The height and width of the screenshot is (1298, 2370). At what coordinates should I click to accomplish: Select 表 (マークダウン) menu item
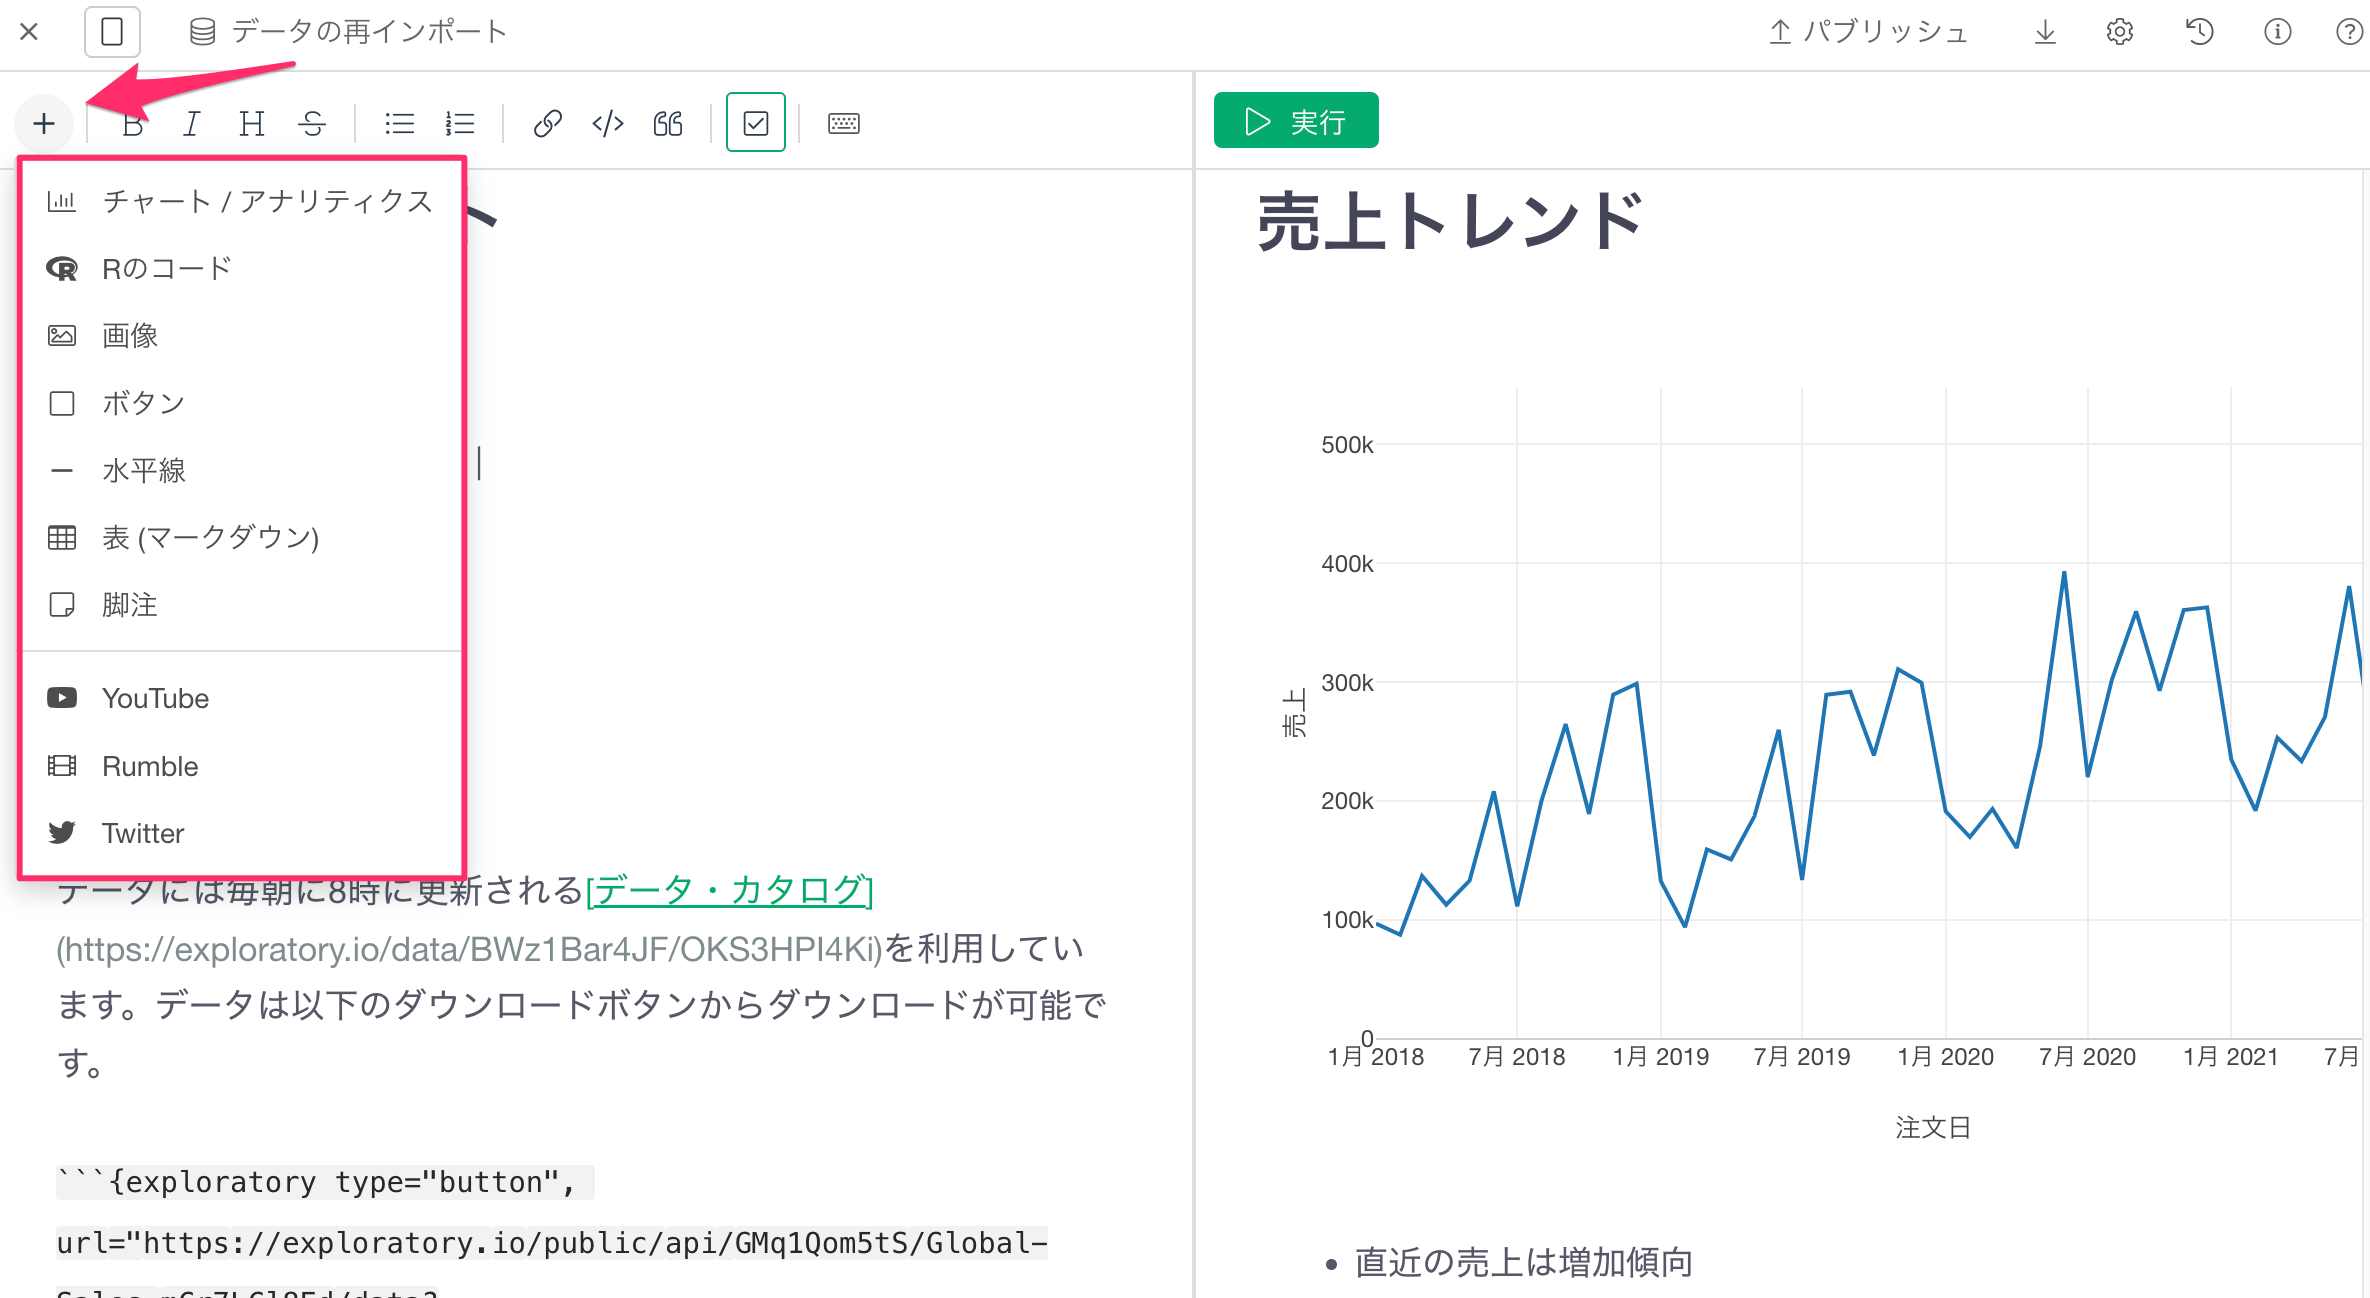[241, 538]
